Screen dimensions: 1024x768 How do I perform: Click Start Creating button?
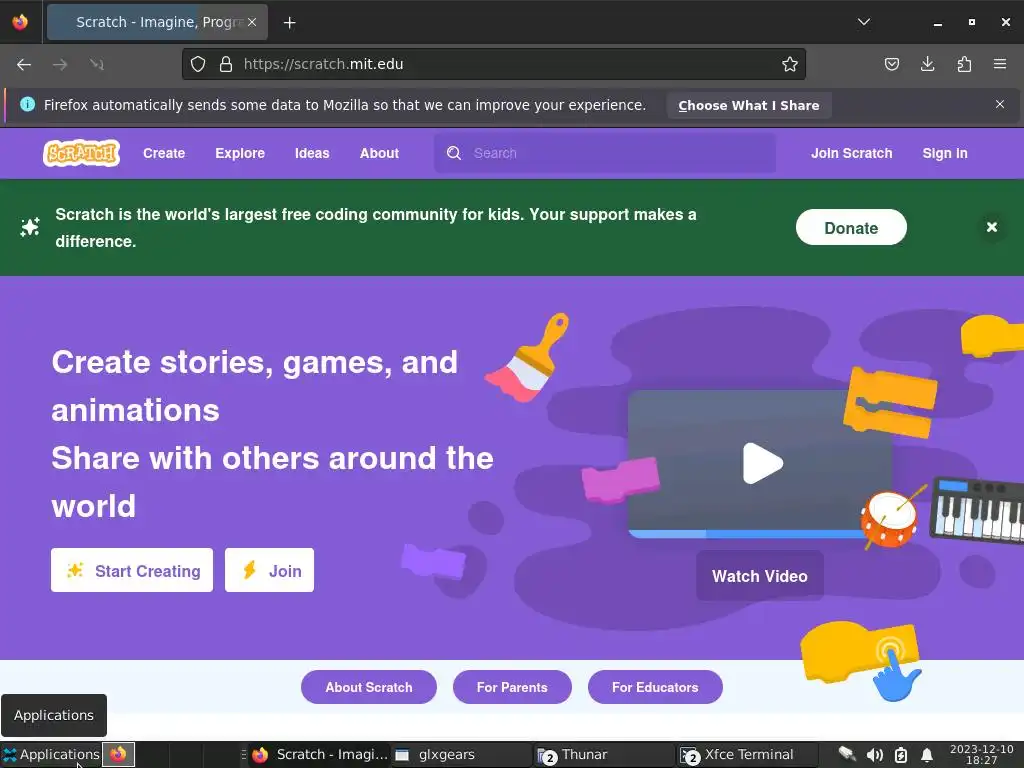[132, 570]
